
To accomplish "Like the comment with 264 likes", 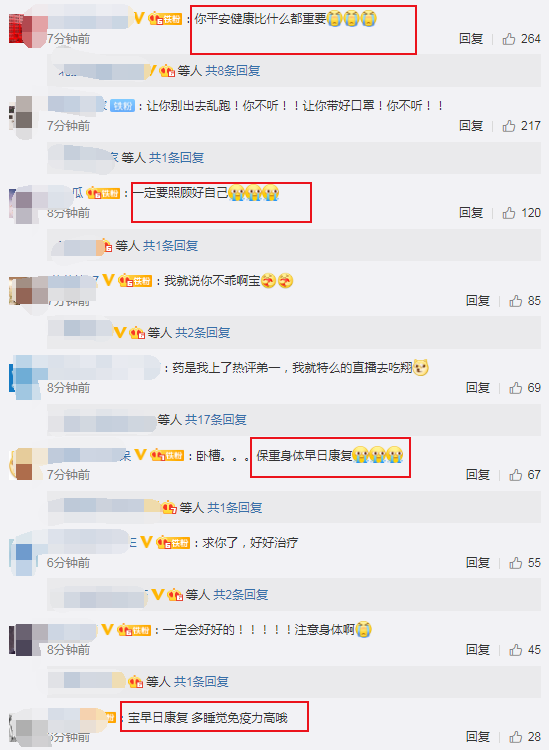I will click(x=509, y=39).
